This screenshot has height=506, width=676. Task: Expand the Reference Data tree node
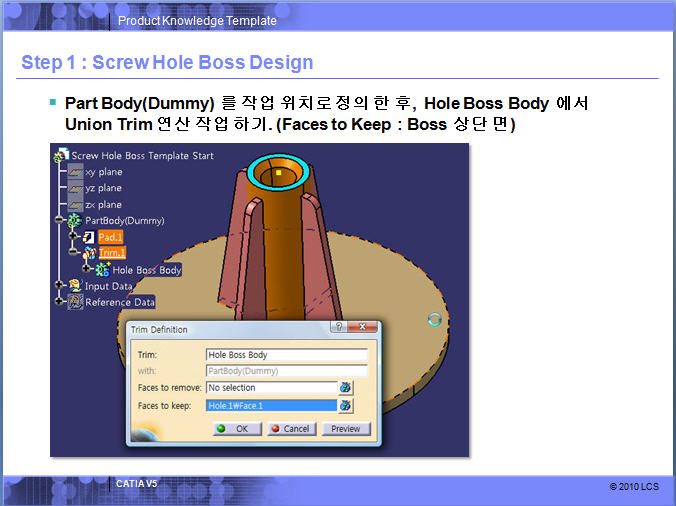(x=59, y=301)
